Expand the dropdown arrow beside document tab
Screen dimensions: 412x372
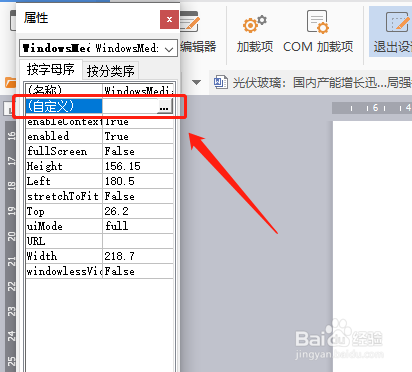[x=196, y=82]
